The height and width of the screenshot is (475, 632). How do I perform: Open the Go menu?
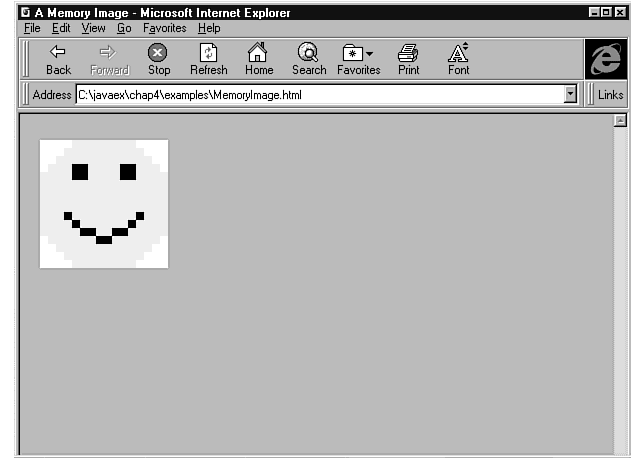[124, 28]
